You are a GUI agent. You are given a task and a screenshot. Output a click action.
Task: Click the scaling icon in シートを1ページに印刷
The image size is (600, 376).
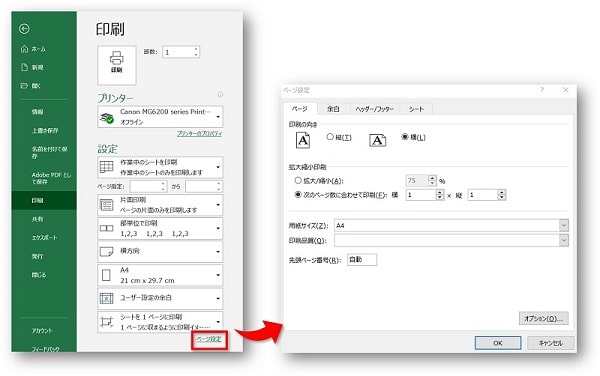(x=106, y=322)
